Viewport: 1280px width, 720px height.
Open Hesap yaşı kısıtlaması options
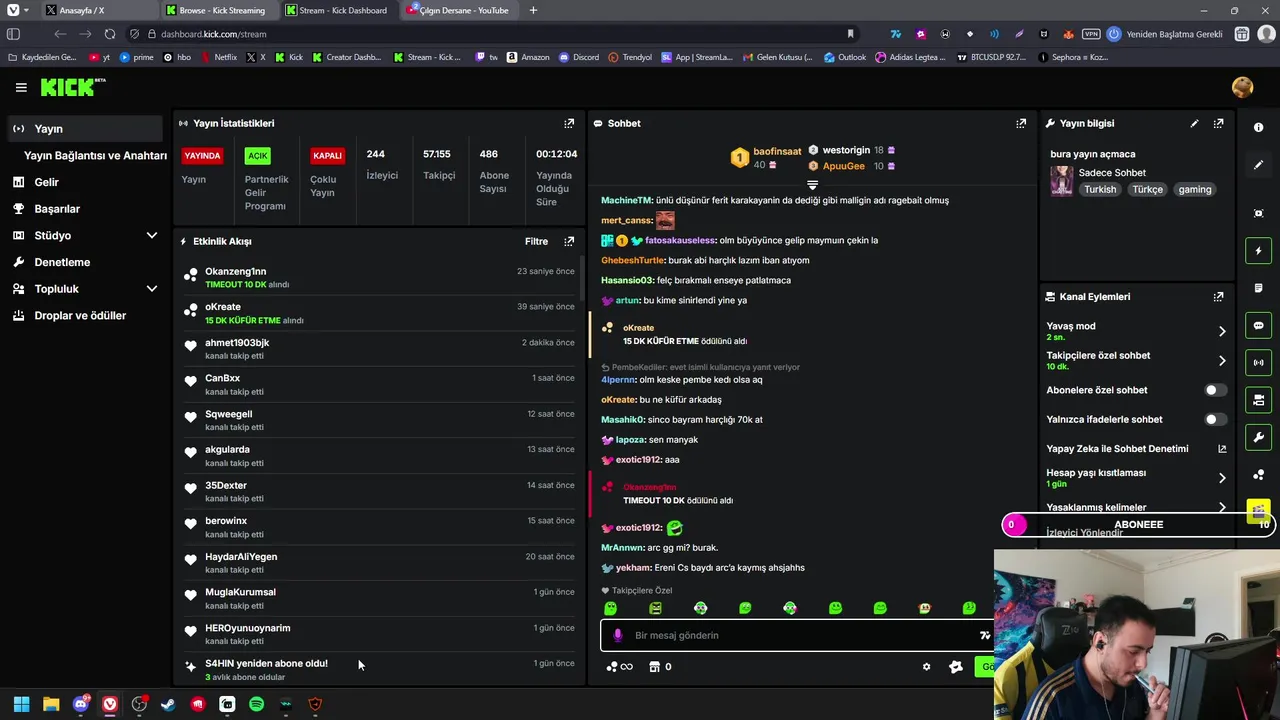coord(1135,478)
